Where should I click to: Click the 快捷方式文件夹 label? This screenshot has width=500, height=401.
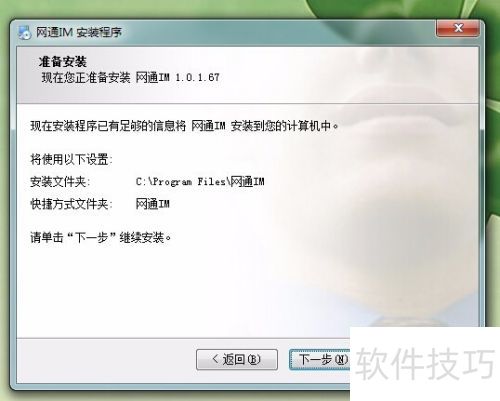(x=71, y=204)
